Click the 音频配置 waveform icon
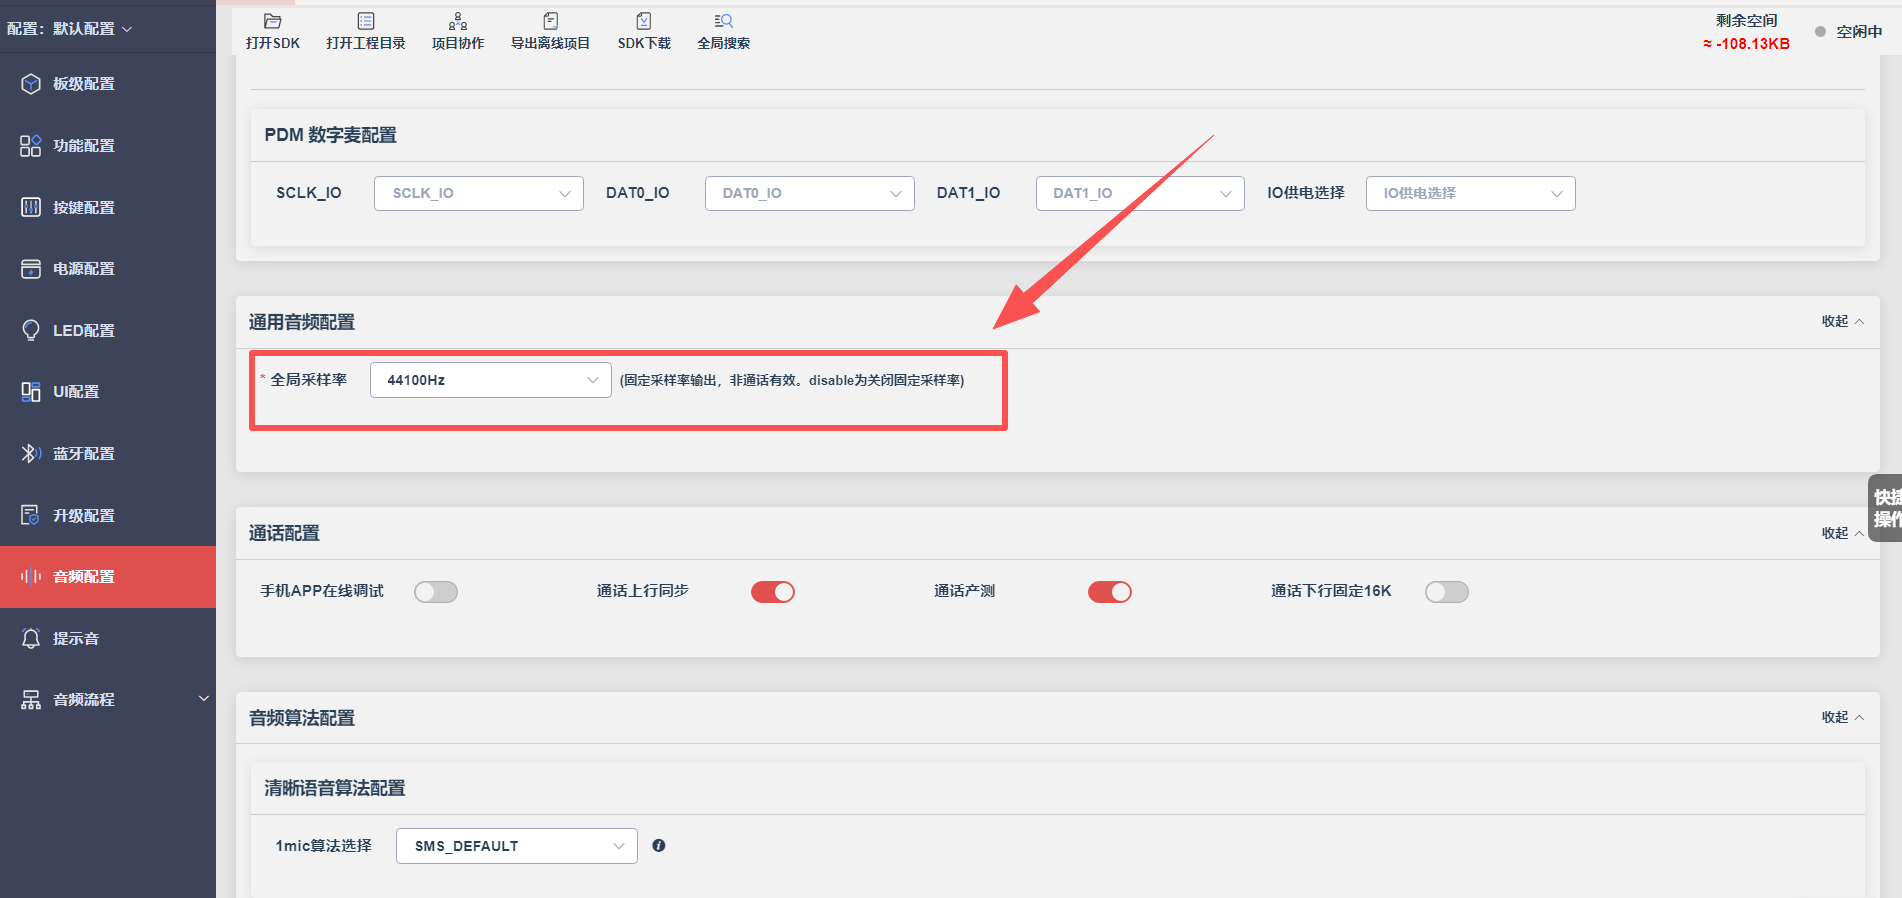The width and height of the screenshot is (1902, 898). 31,577
